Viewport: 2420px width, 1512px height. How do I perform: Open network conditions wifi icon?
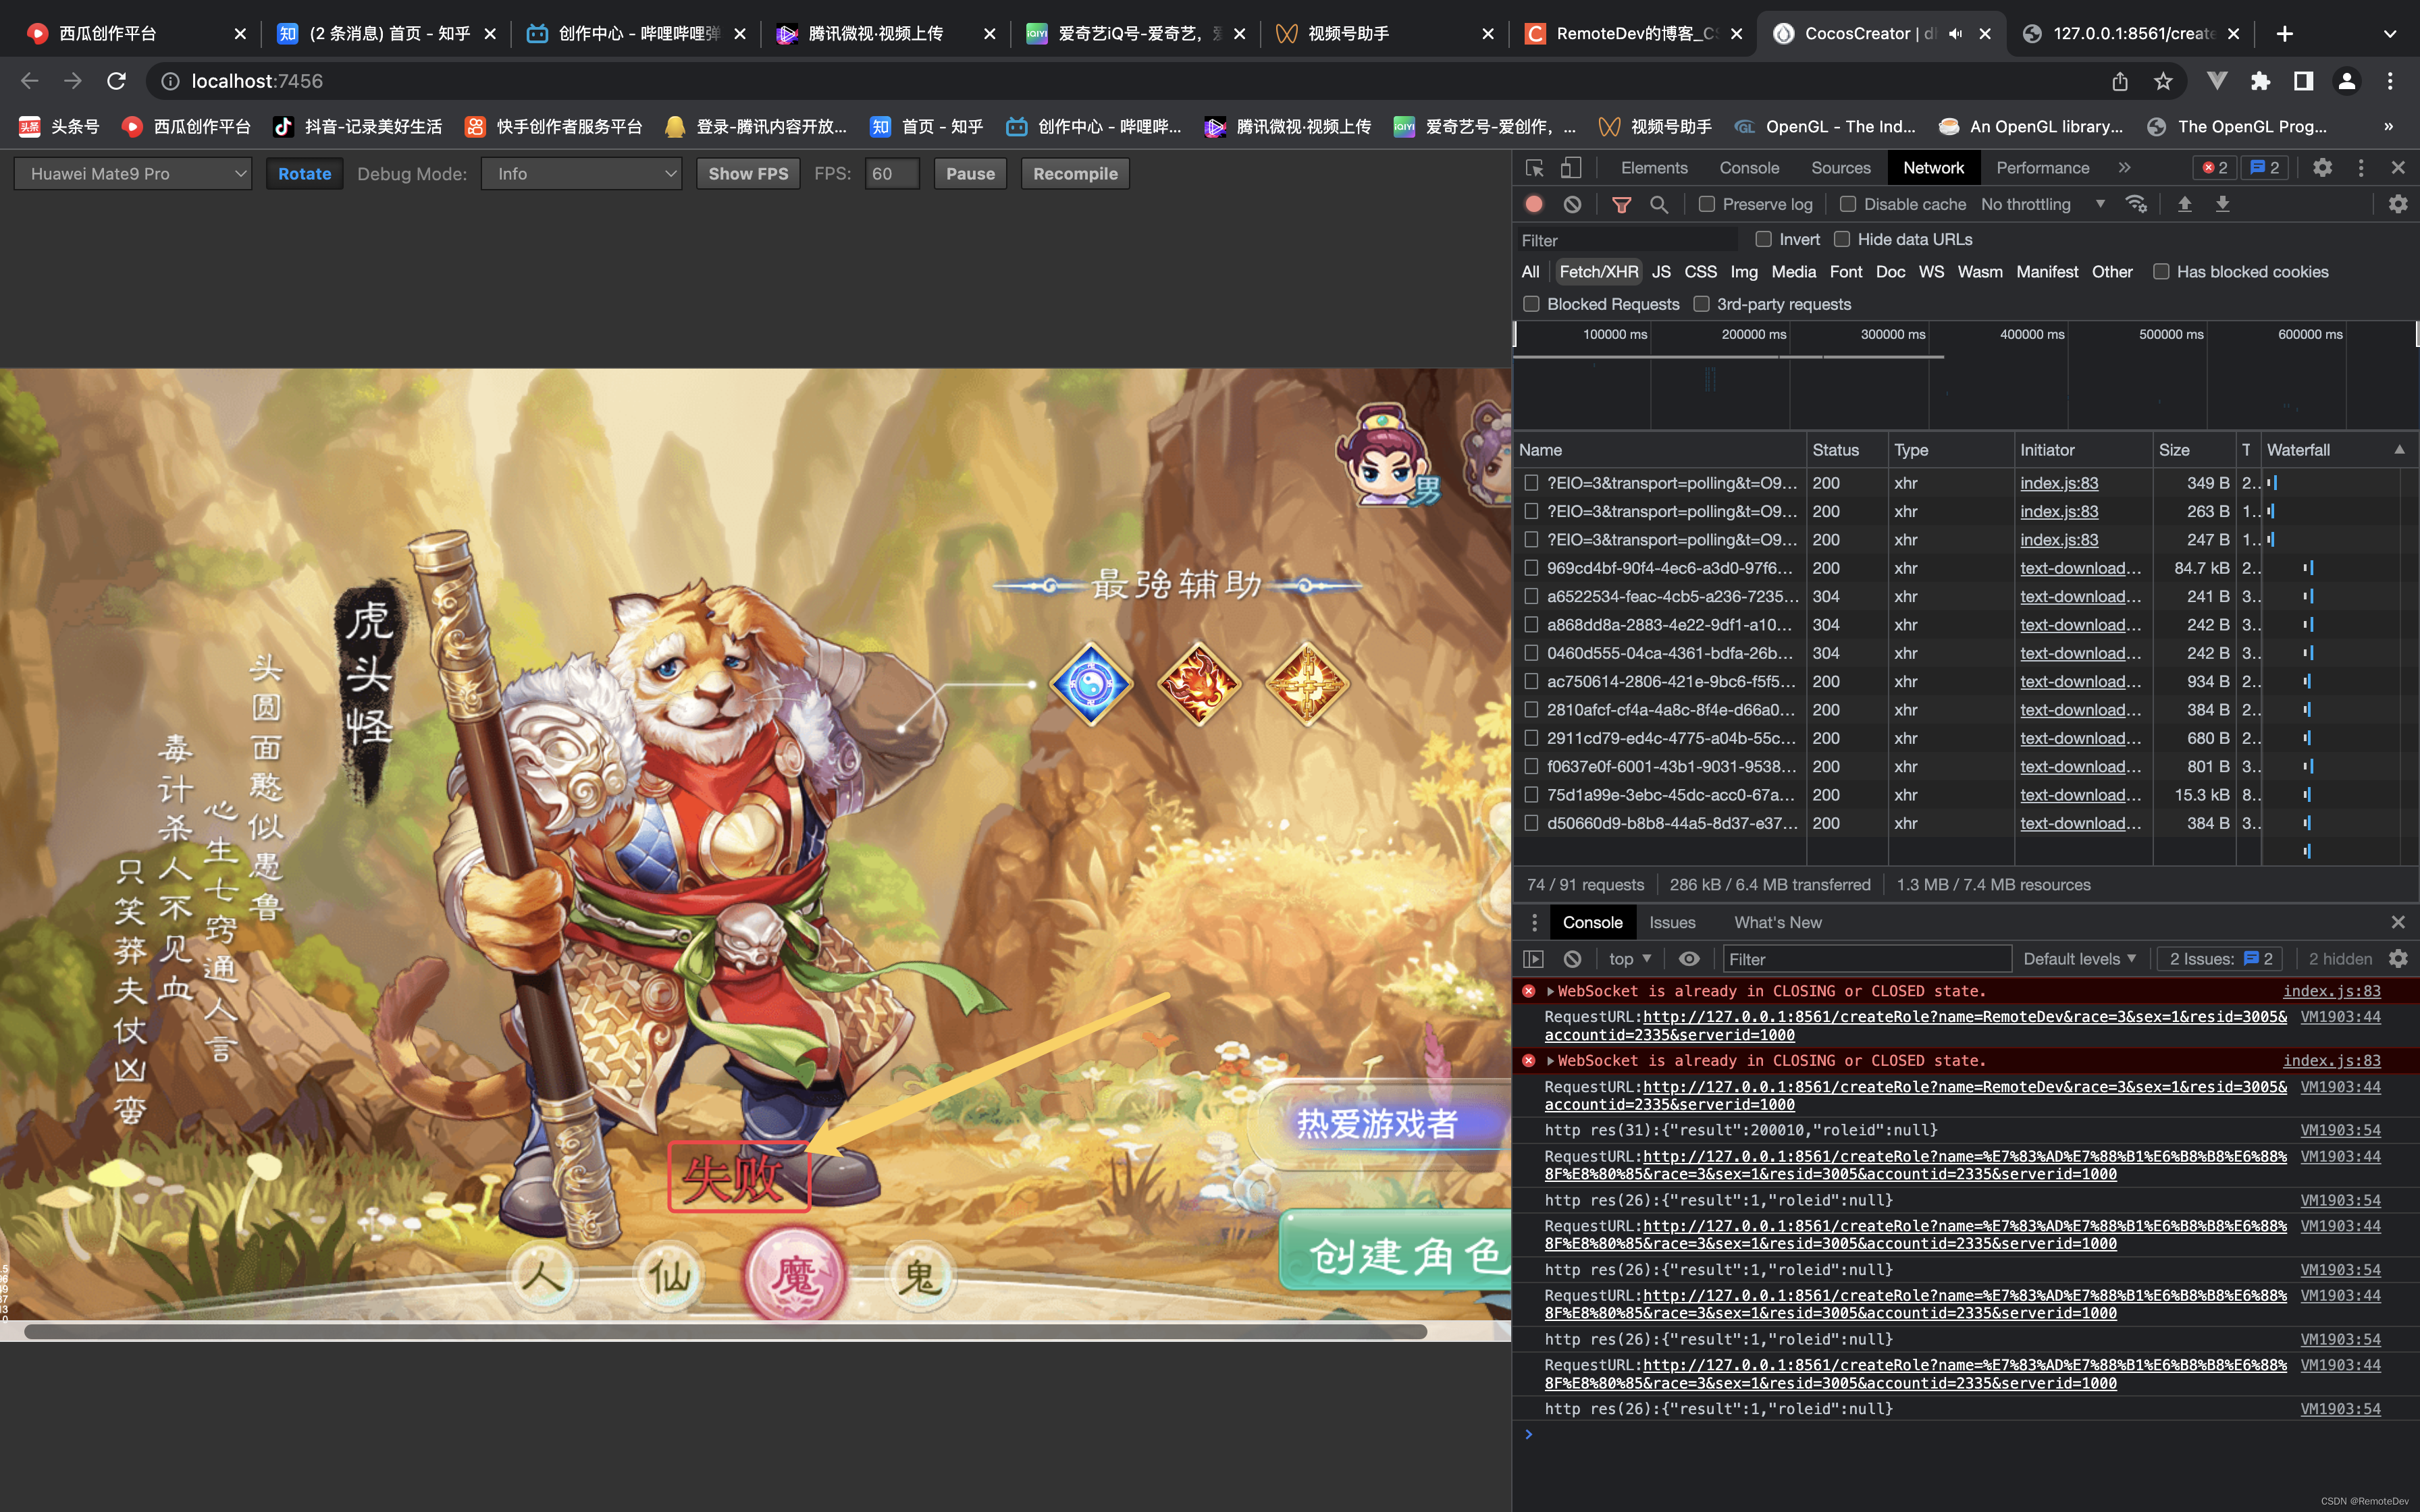(2136, 204)
